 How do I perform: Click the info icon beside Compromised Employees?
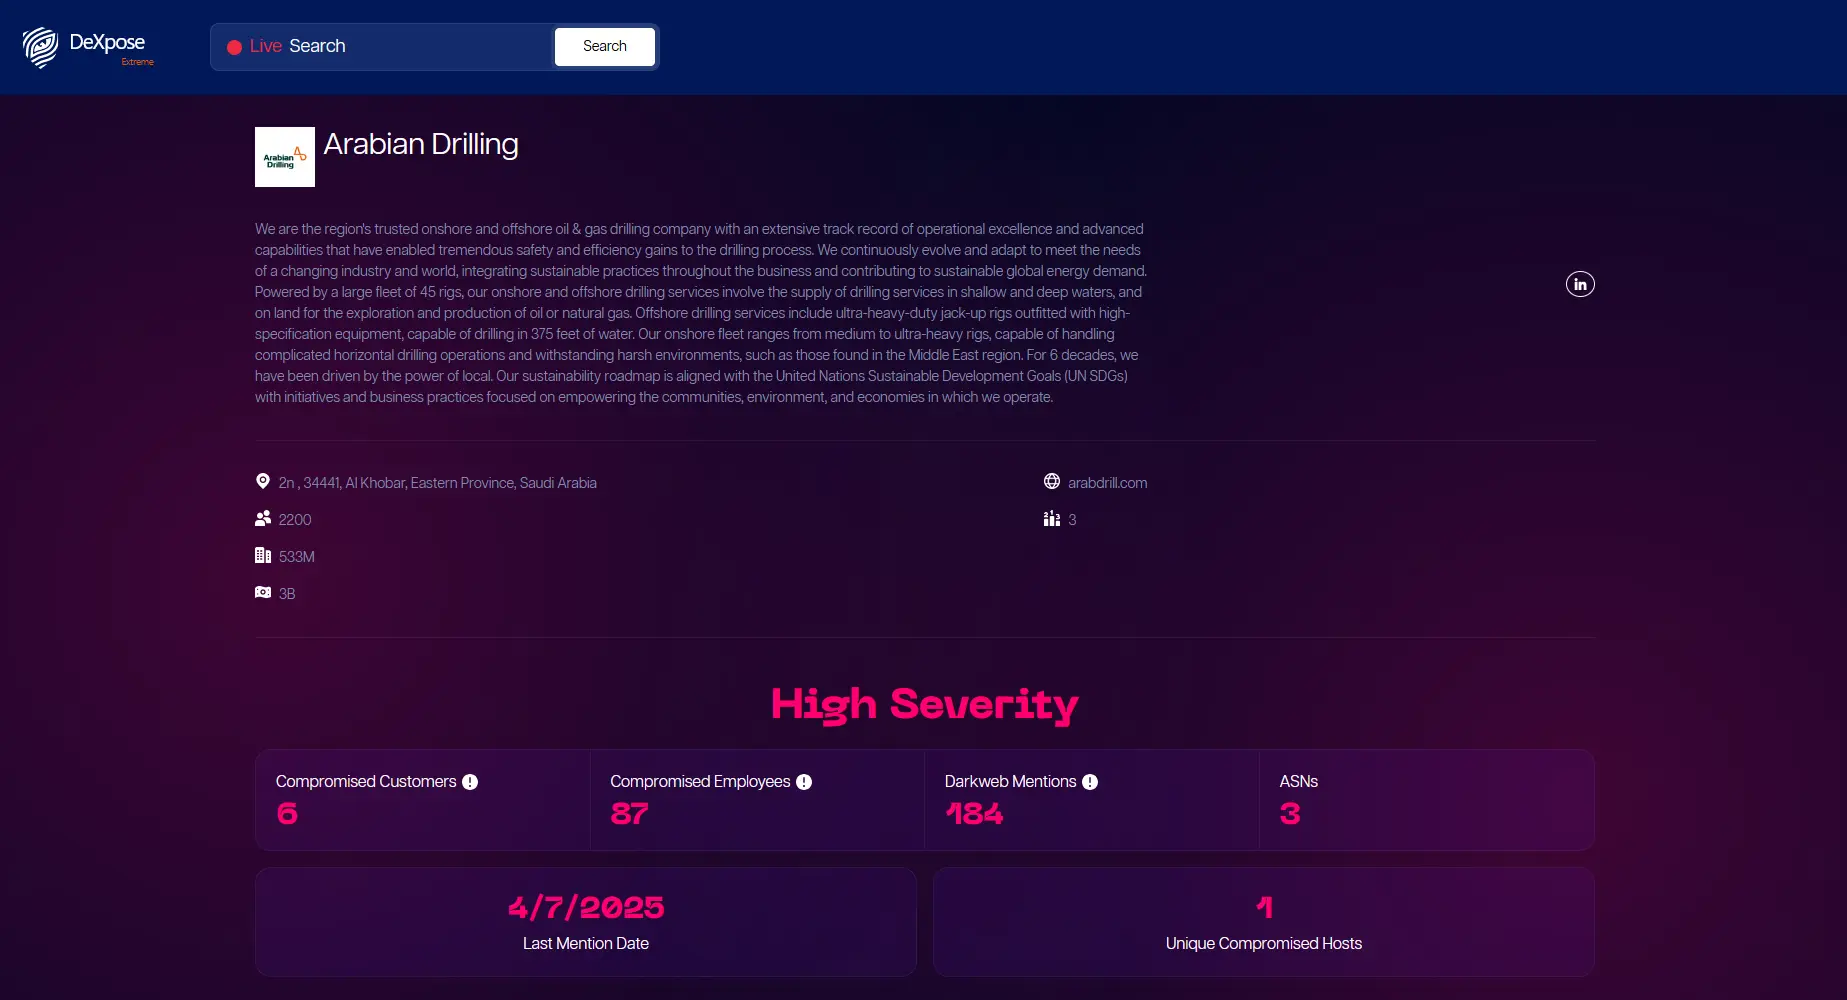coord(804,782)
